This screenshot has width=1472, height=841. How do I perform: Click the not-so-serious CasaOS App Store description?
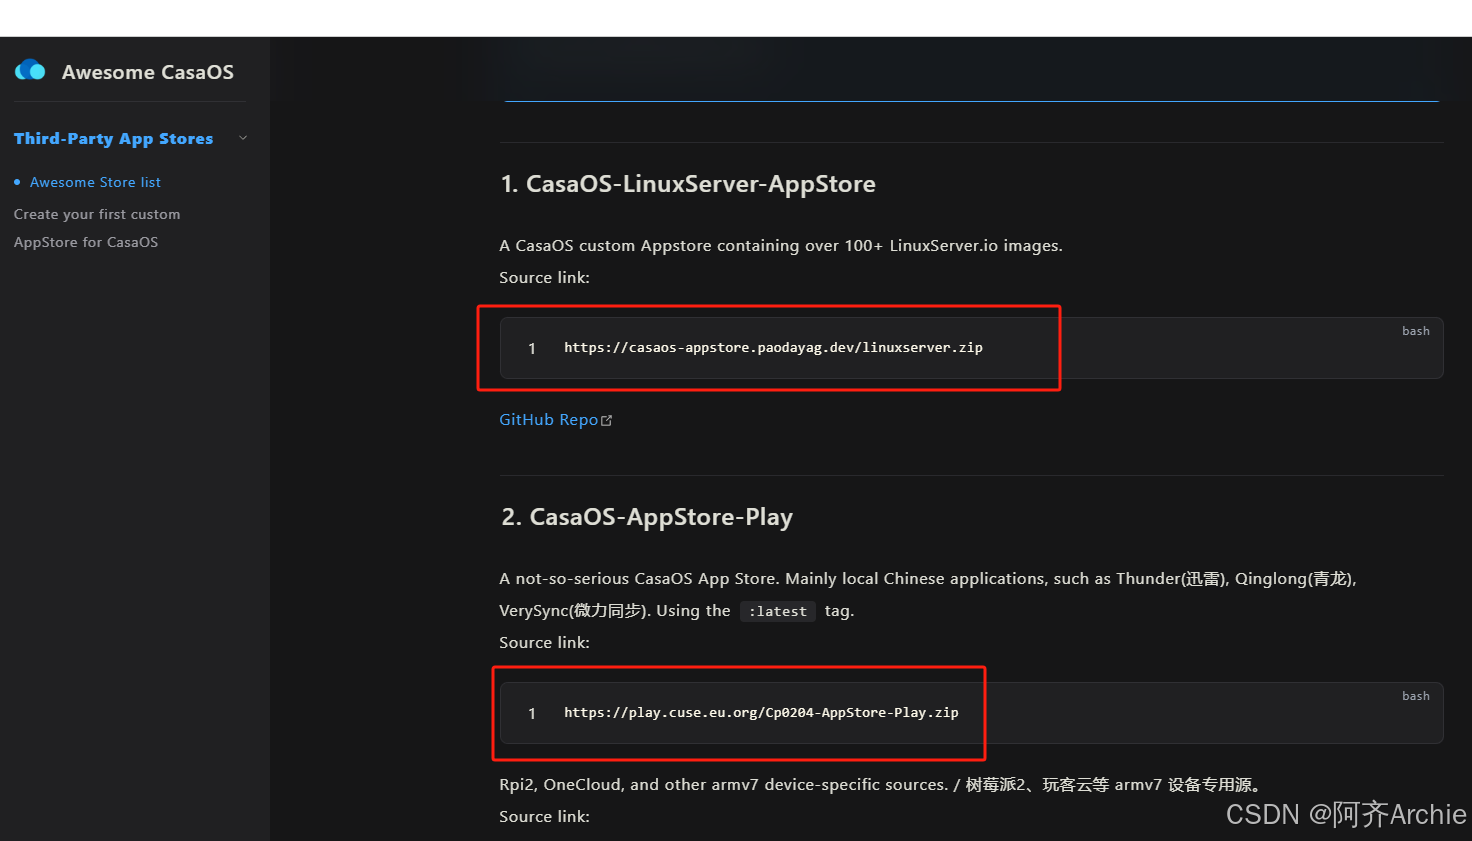(928, 595)
